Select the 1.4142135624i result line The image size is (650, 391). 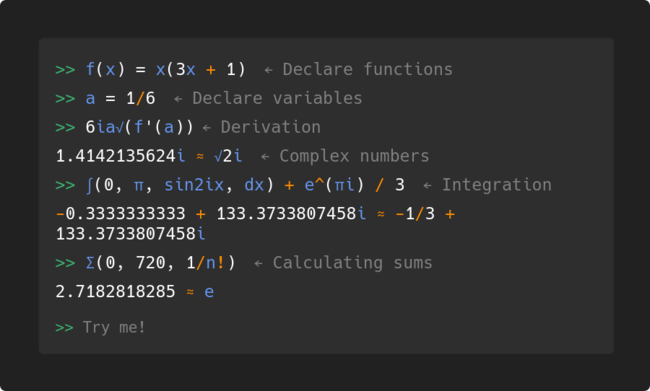[x=149, y=156]
